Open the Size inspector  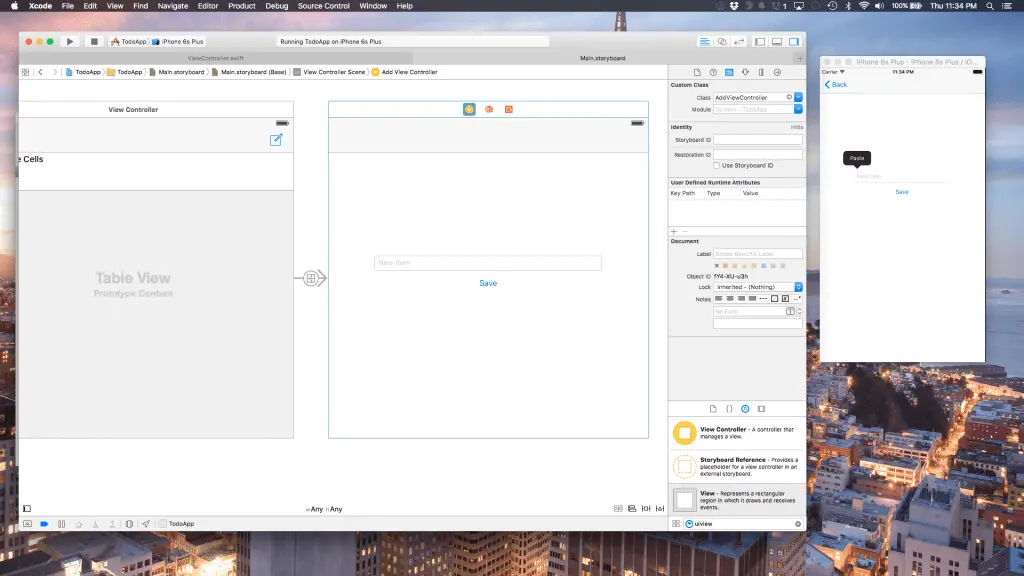tap(761, 72)
